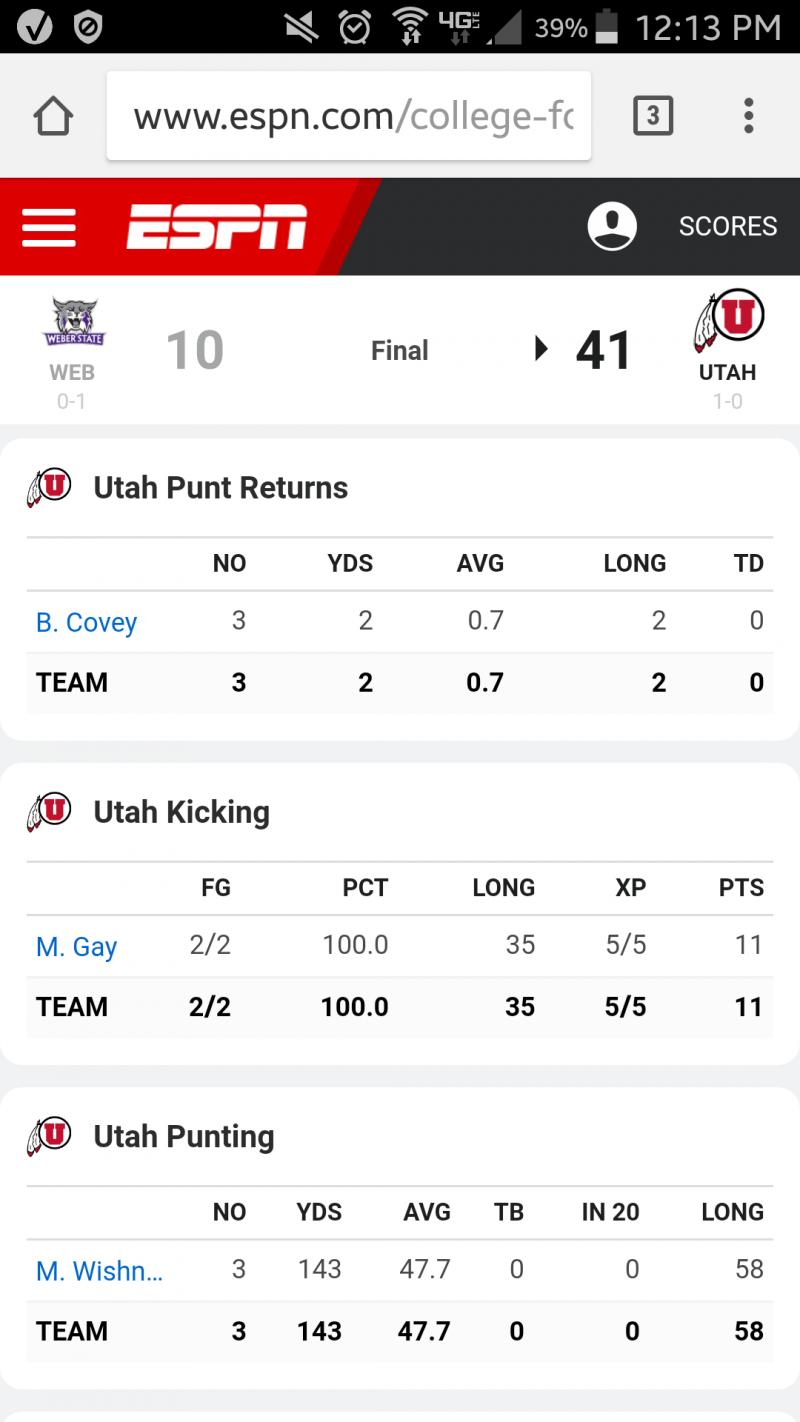Open M. Wishn... player link
Image resolution: width=800 pixels, height=1422 pixels.
[x=99, y=1270]
